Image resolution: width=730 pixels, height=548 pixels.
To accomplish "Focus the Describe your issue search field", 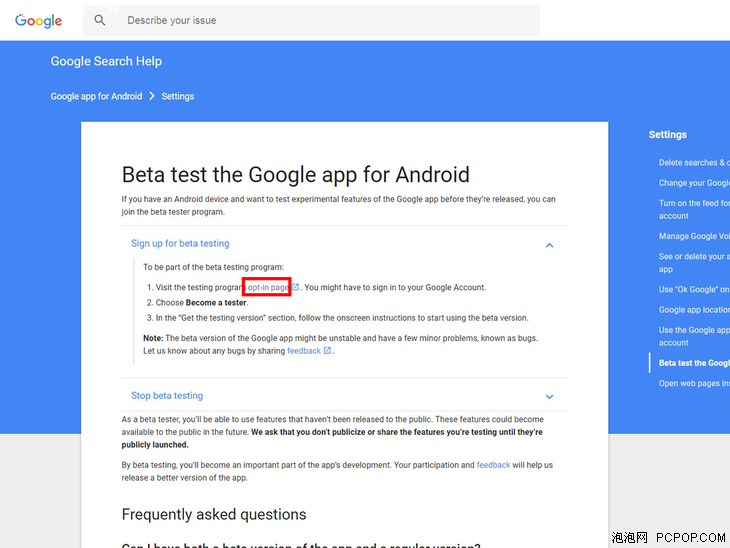I will [x=311, y=20].
